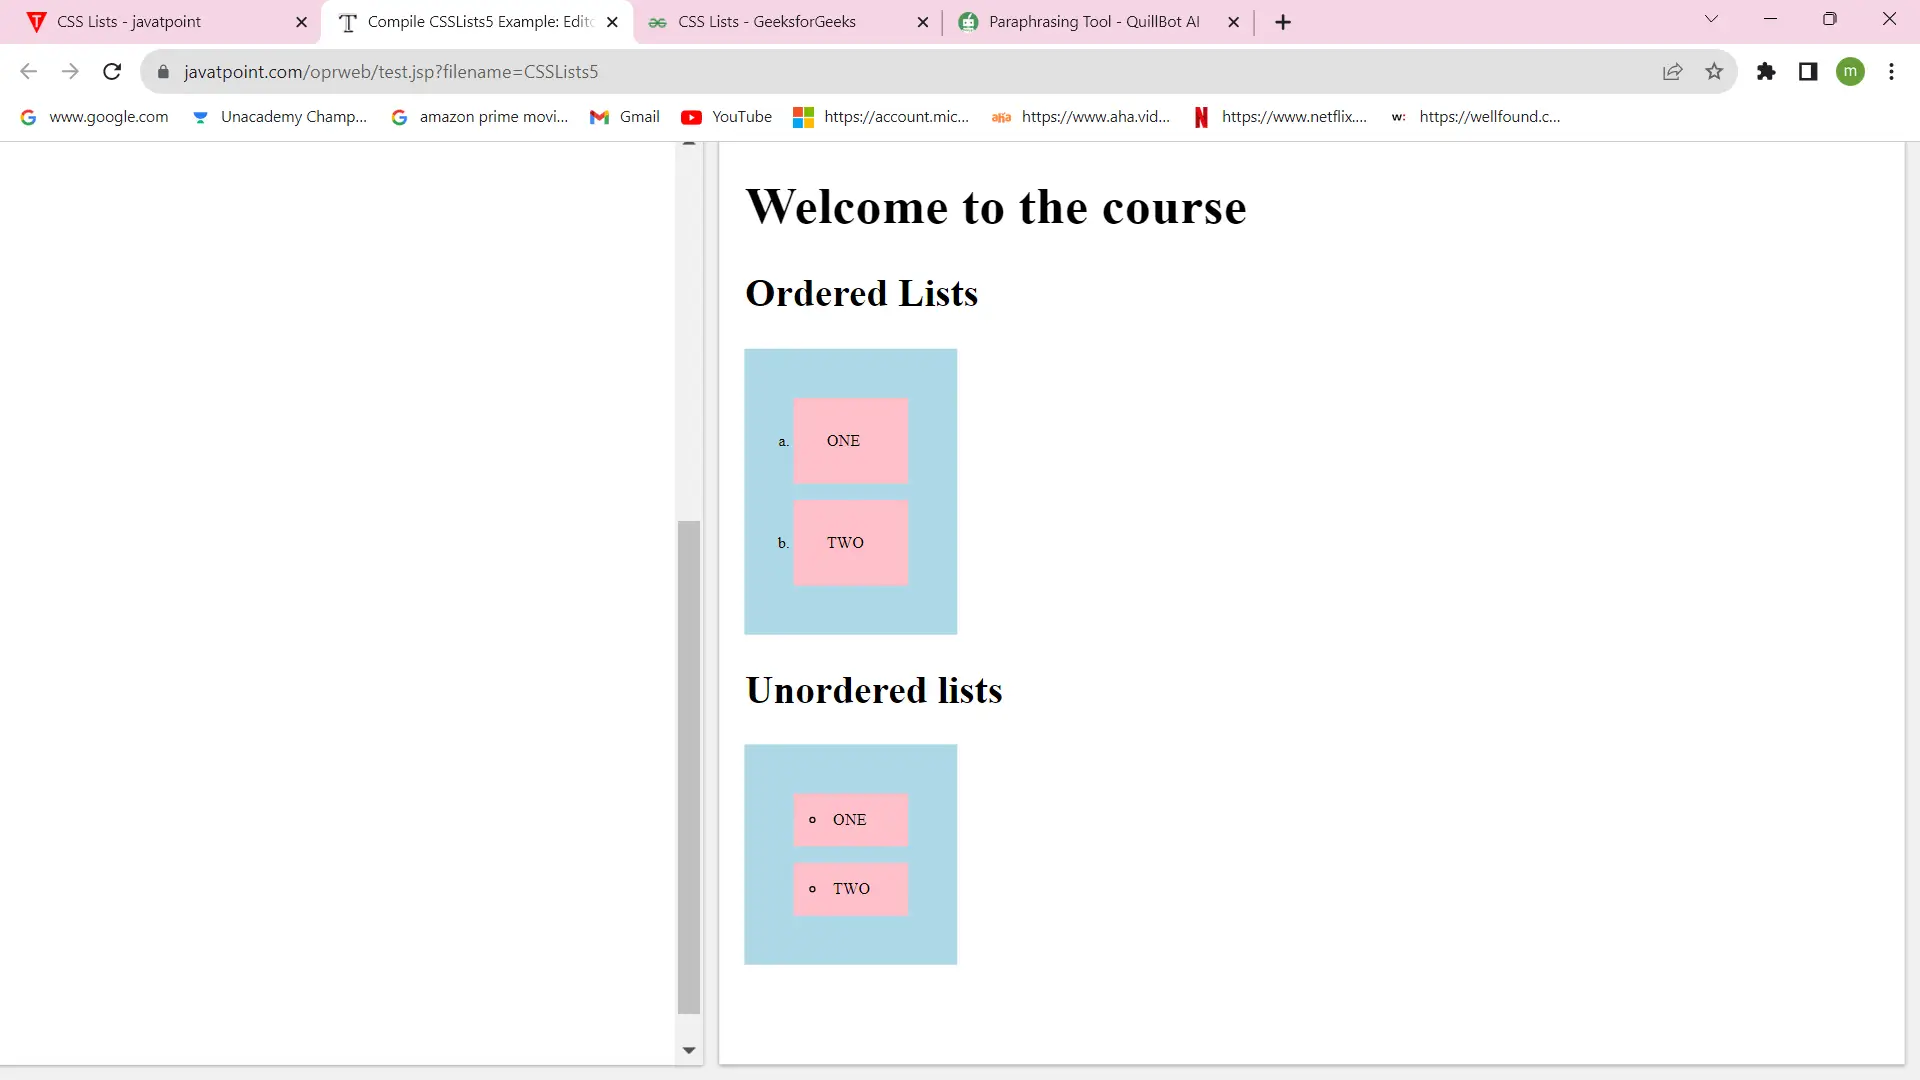
Task: Click the browser bookmarks star icon
Action: (x=1713, y=71)
